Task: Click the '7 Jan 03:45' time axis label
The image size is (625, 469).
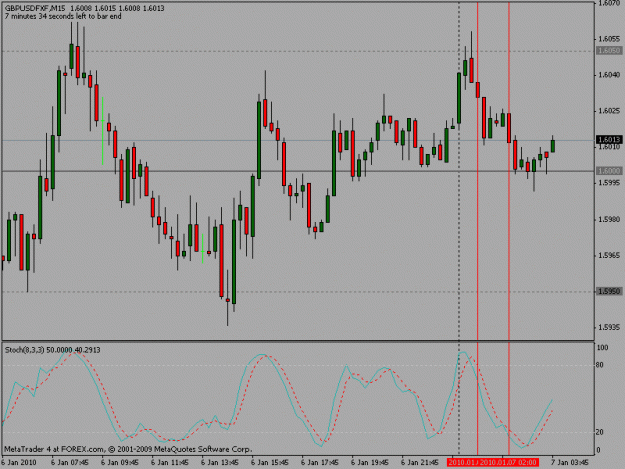Action: tap(570, 462)
